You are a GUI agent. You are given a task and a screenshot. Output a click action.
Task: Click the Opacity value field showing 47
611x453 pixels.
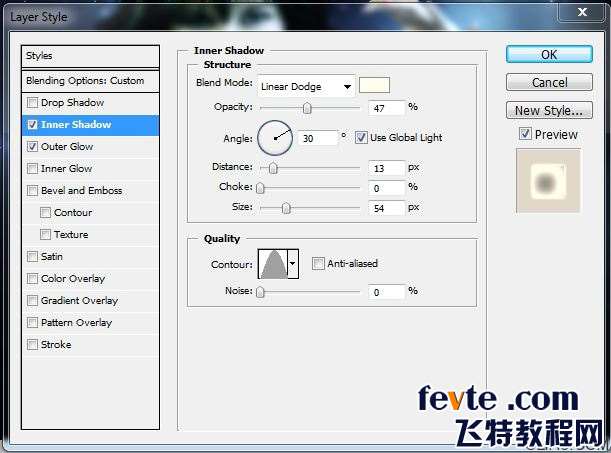coord(387,108)
